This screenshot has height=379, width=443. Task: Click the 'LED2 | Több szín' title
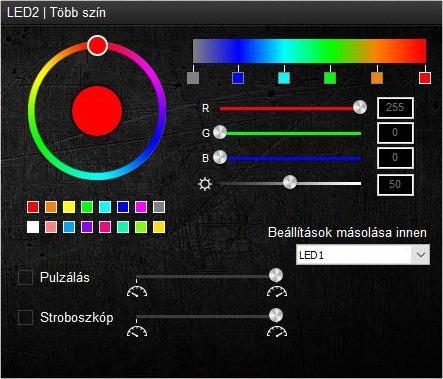pos(56,13)
